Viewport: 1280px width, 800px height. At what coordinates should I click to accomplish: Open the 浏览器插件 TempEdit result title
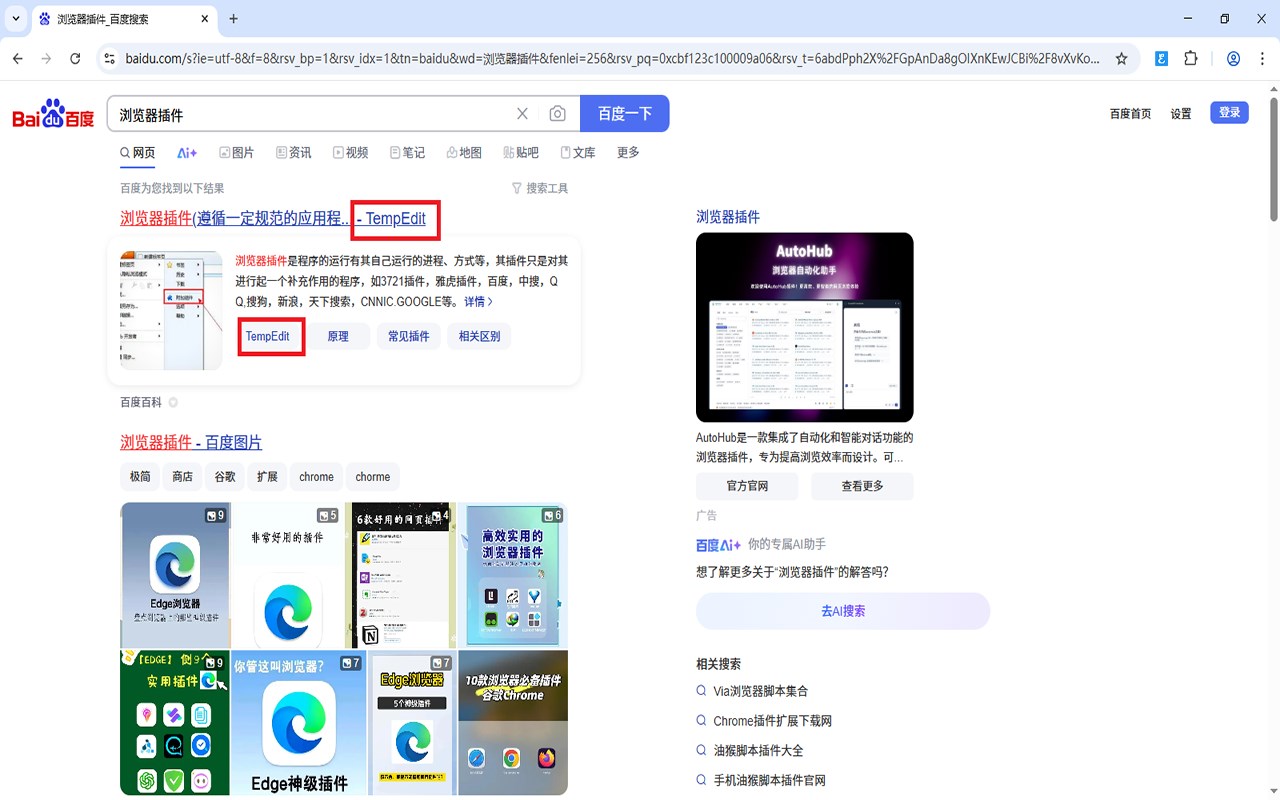click(273, 219)
